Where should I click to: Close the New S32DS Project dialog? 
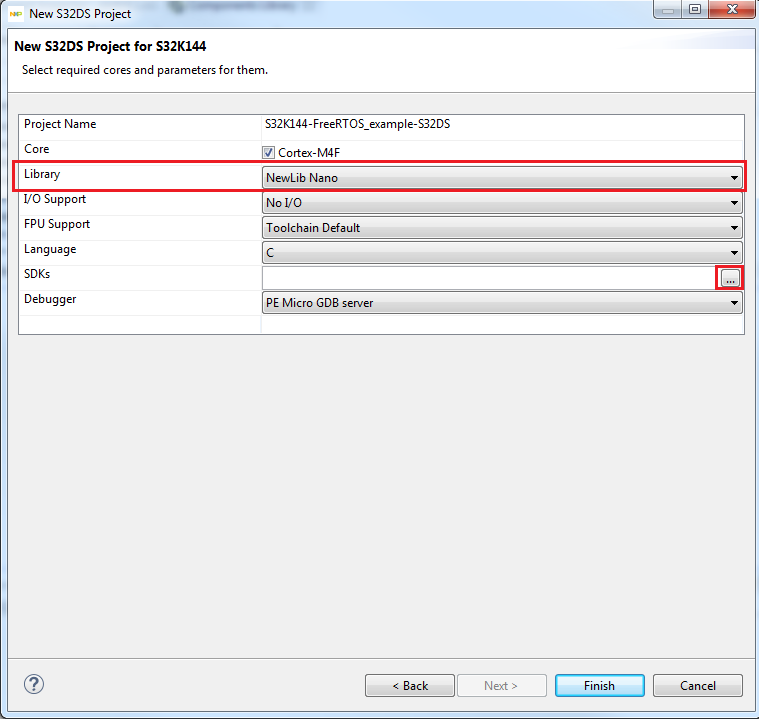(x=732, y=9)
